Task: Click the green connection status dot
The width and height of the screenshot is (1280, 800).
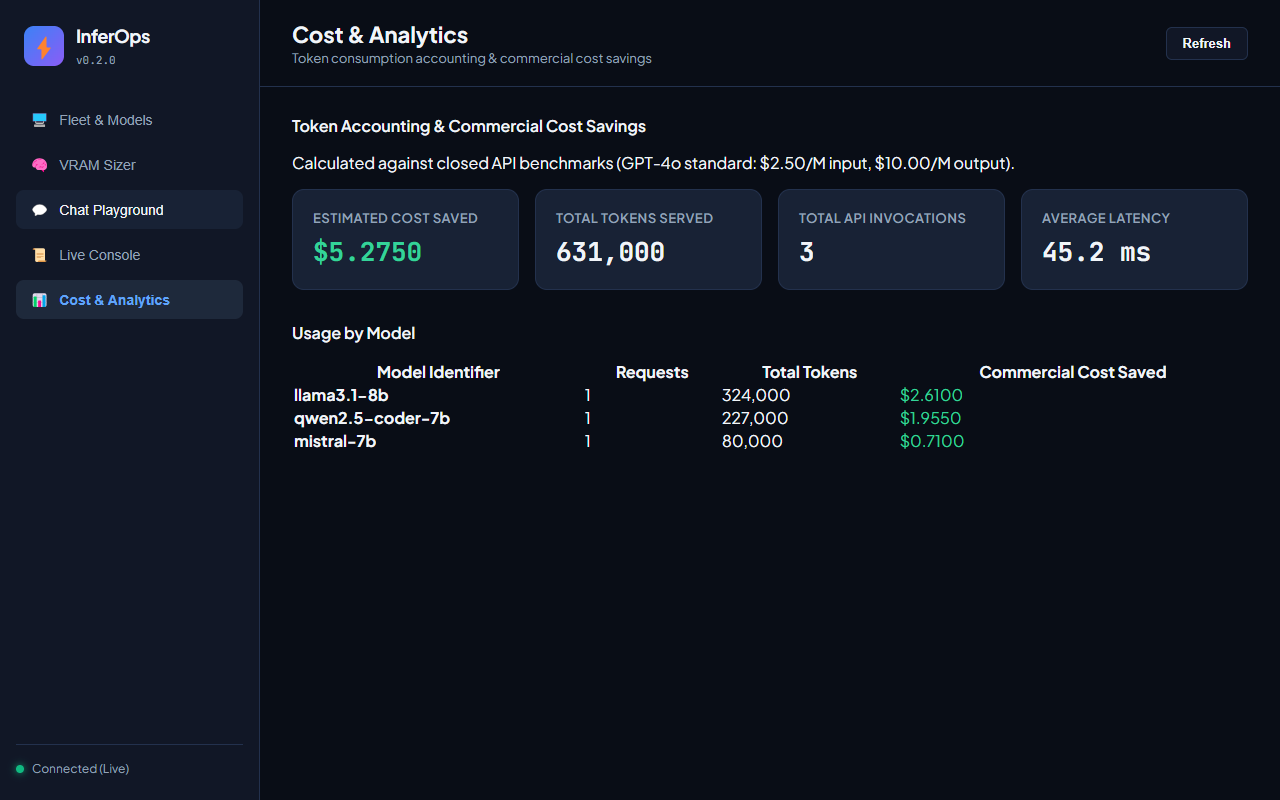Action: pos(20,769)
